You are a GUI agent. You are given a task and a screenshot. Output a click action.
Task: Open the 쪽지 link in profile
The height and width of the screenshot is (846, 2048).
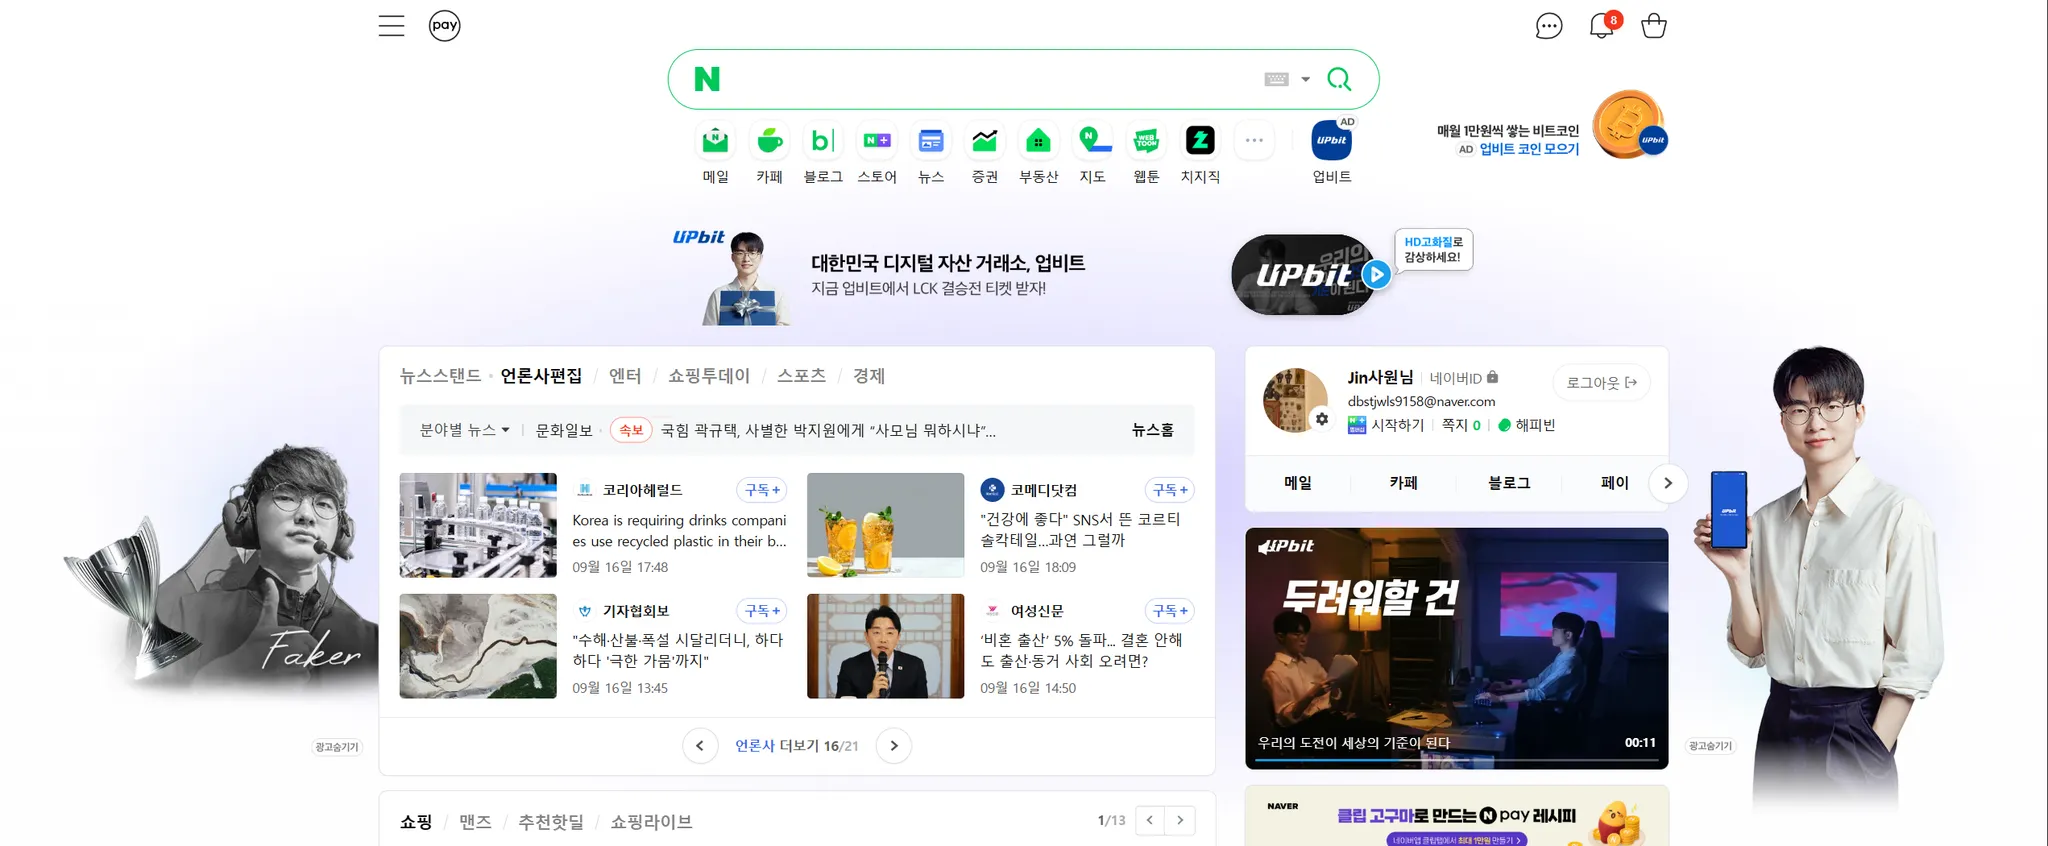1461,425
